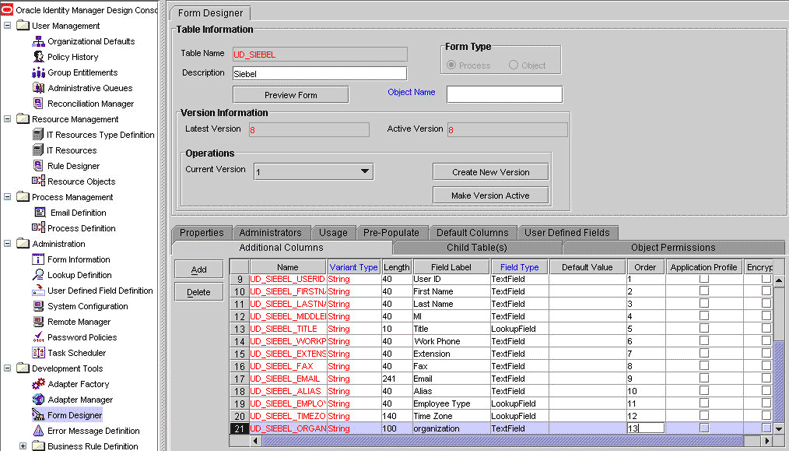Open the Object Name lookup link
The width and height of the screenshot is (789, 451).
point(411,92)
